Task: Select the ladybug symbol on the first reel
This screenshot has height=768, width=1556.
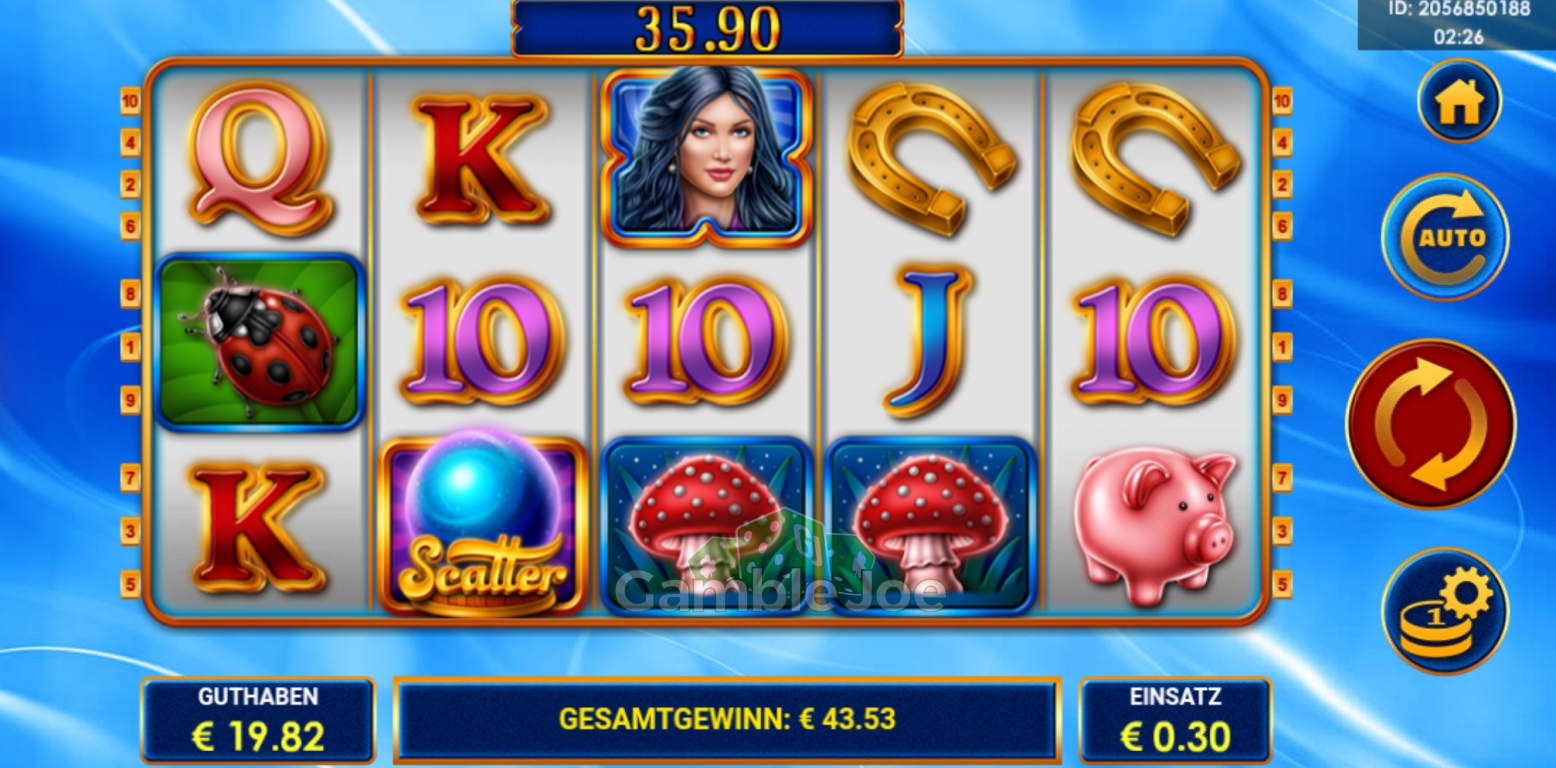Action: [260, 343]
